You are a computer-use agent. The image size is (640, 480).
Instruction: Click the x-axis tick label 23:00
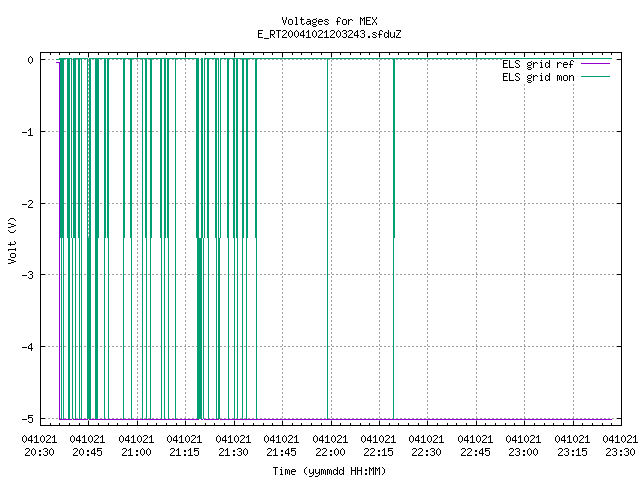tap(523, 452)
